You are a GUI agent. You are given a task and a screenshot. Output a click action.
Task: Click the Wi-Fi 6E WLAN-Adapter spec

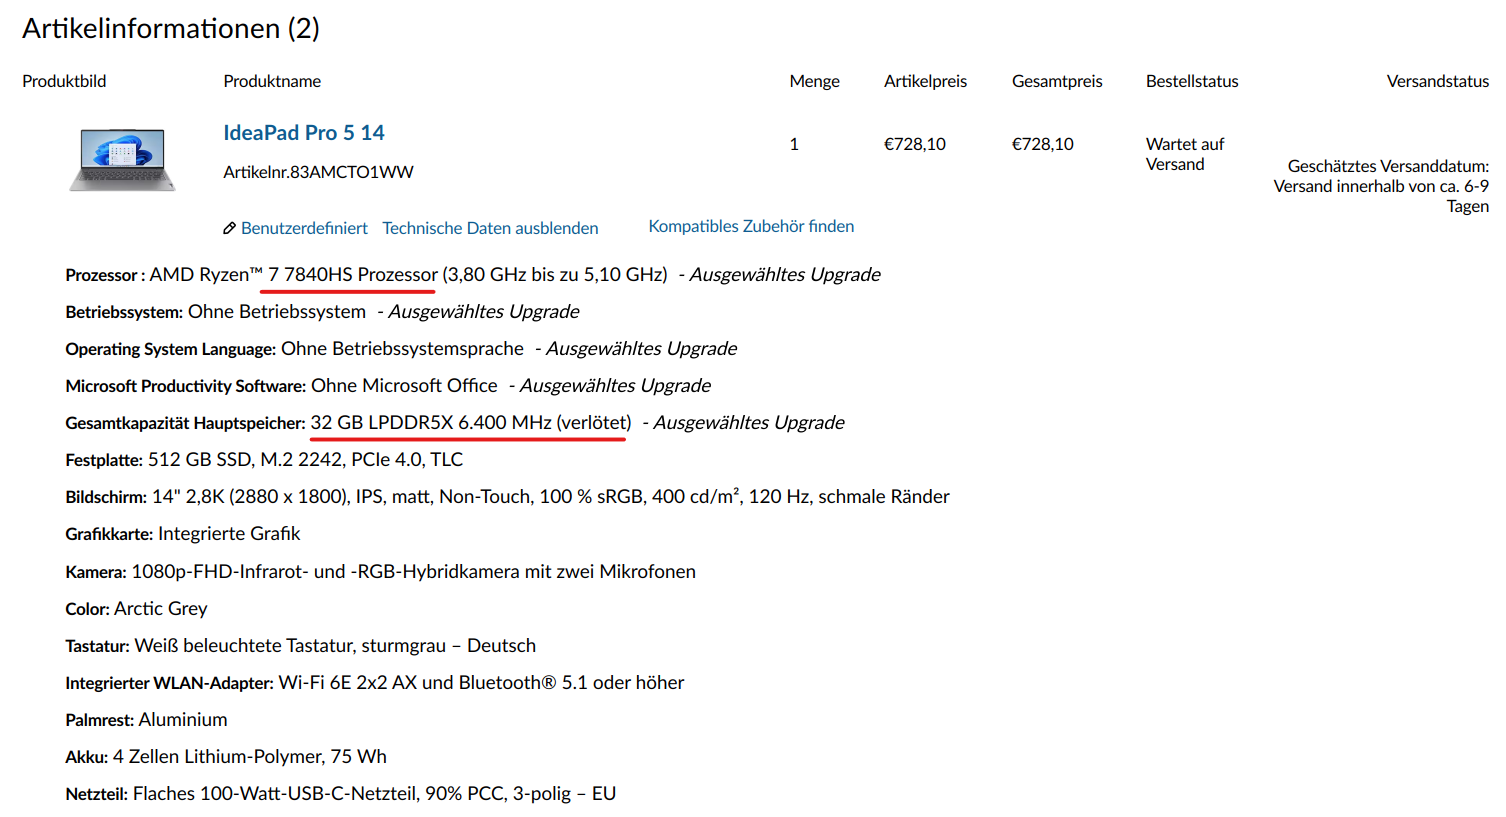coord(375,682)
